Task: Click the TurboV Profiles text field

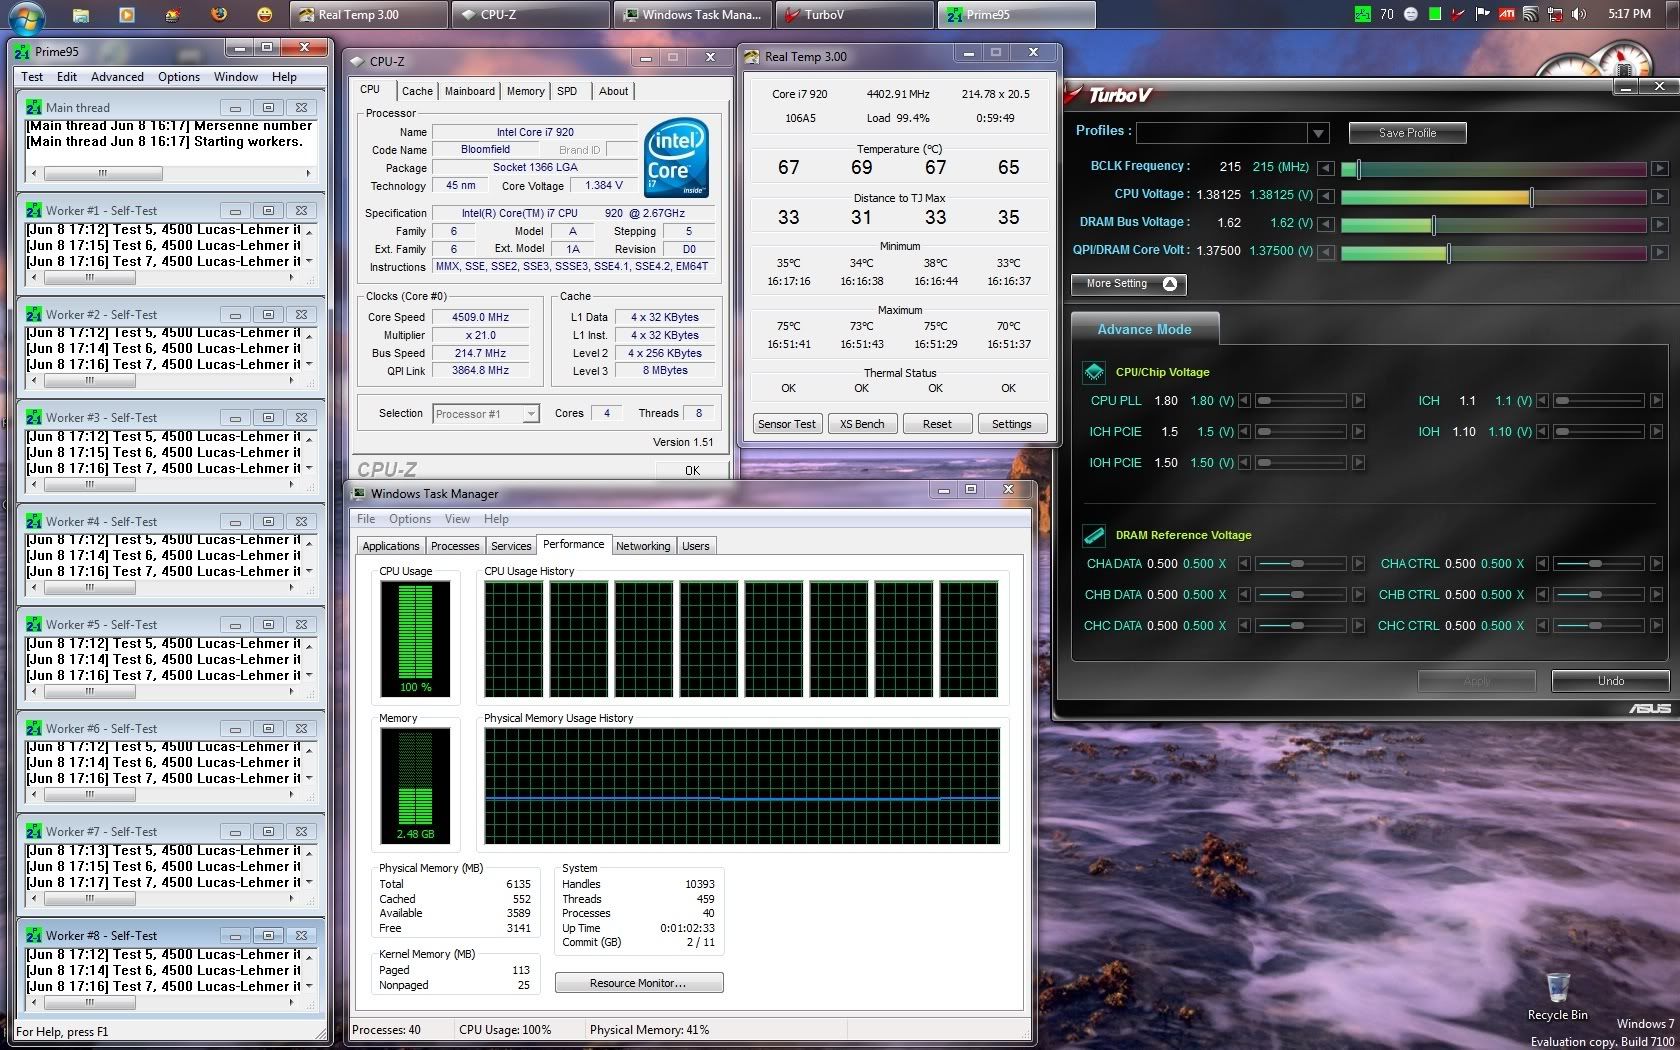Action: click(1221, 133)
